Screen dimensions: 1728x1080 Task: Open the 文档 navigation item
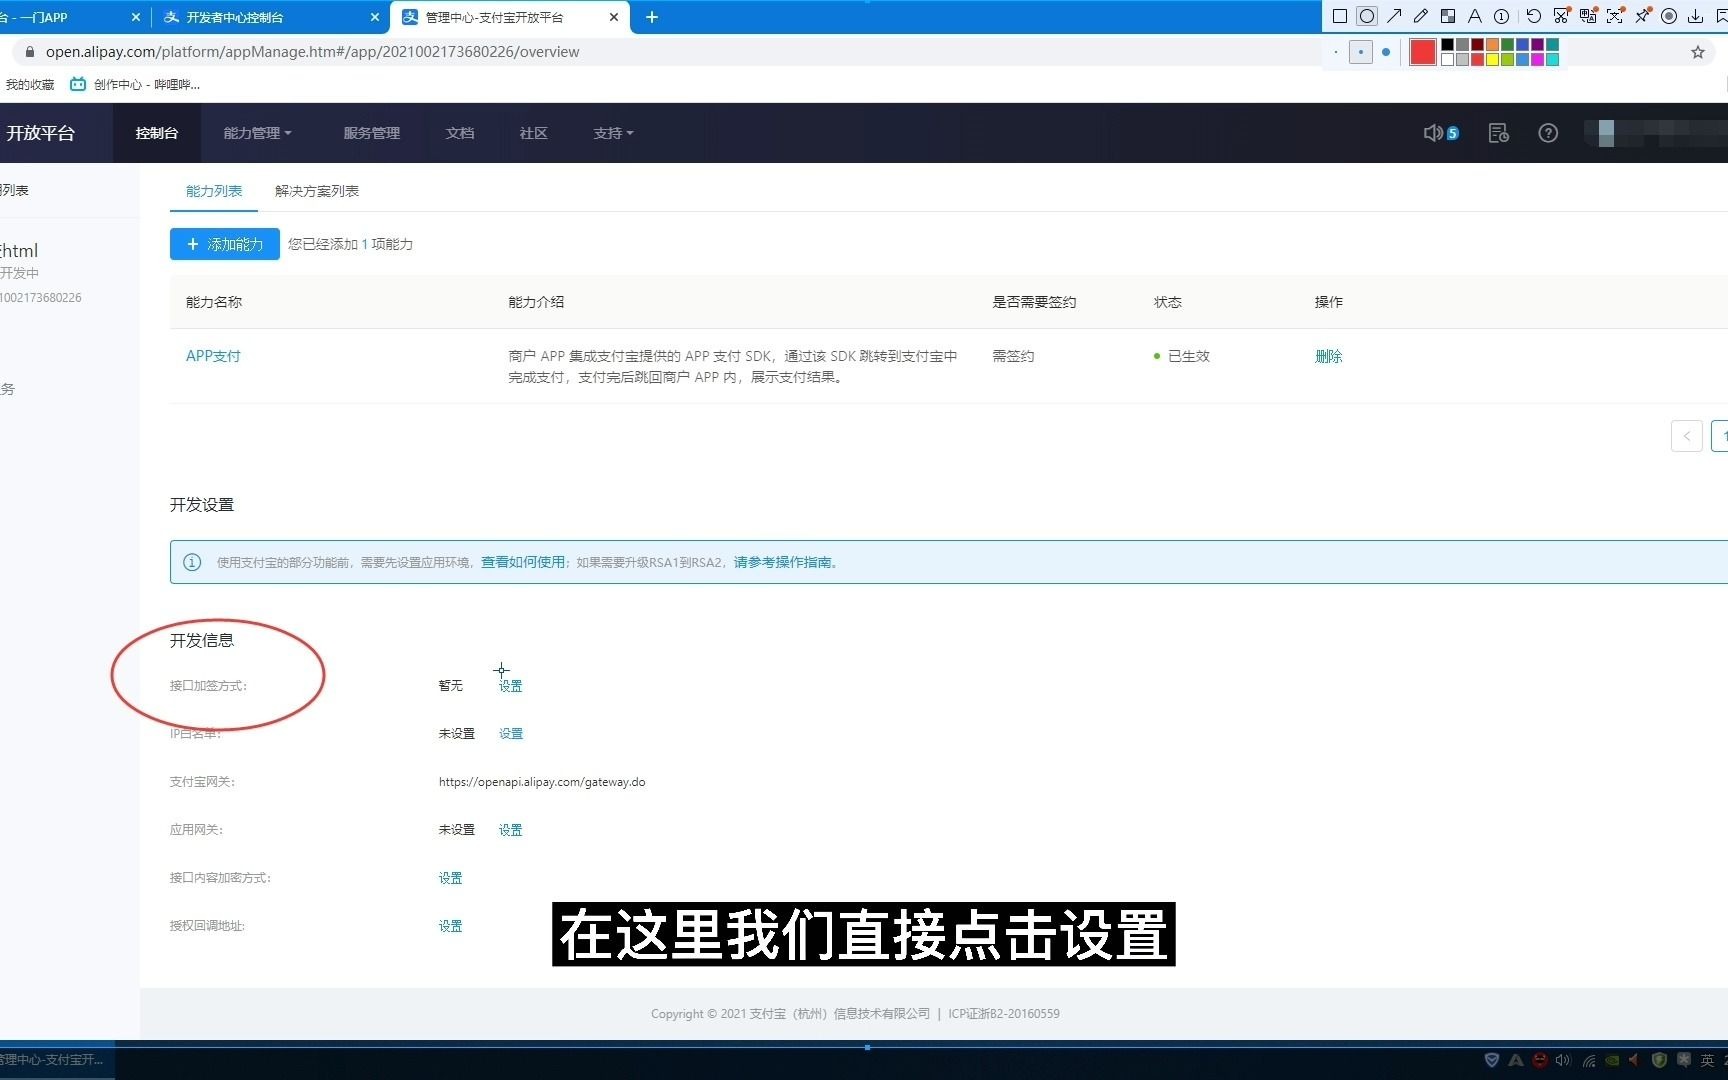coord(460,132)
